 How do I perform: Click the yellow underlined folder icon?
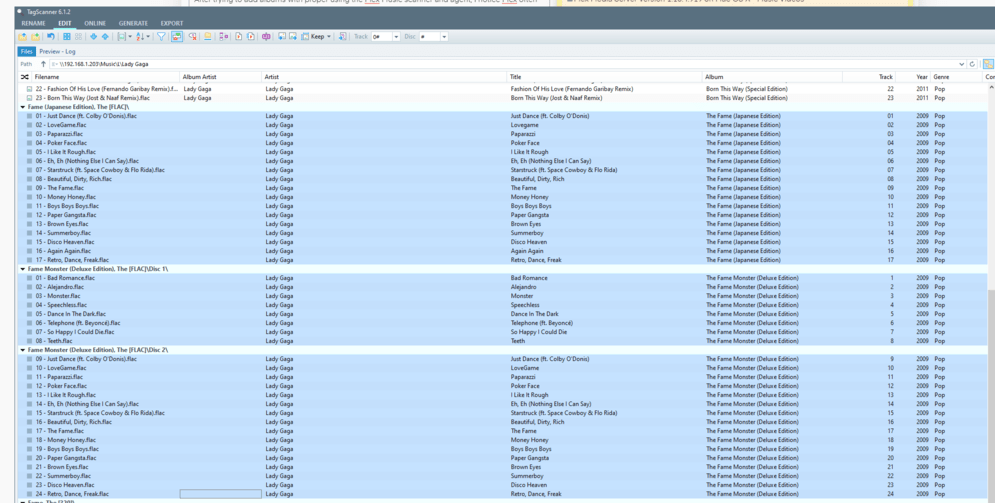point(208,37)
